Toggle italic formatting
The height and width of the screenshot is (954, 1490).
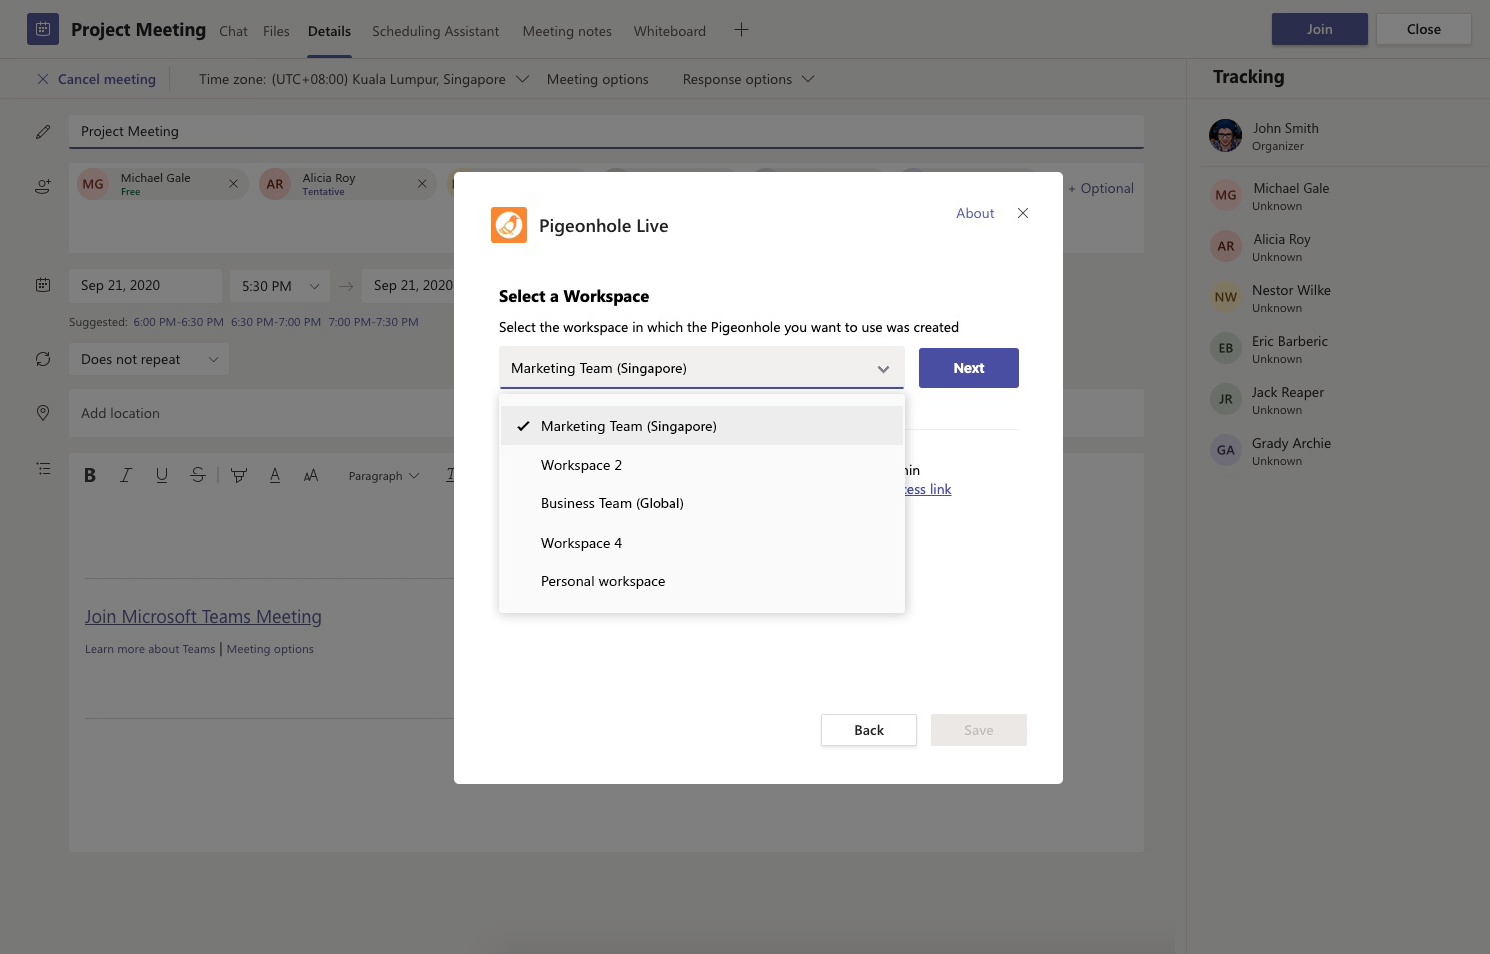pos(126,475)
